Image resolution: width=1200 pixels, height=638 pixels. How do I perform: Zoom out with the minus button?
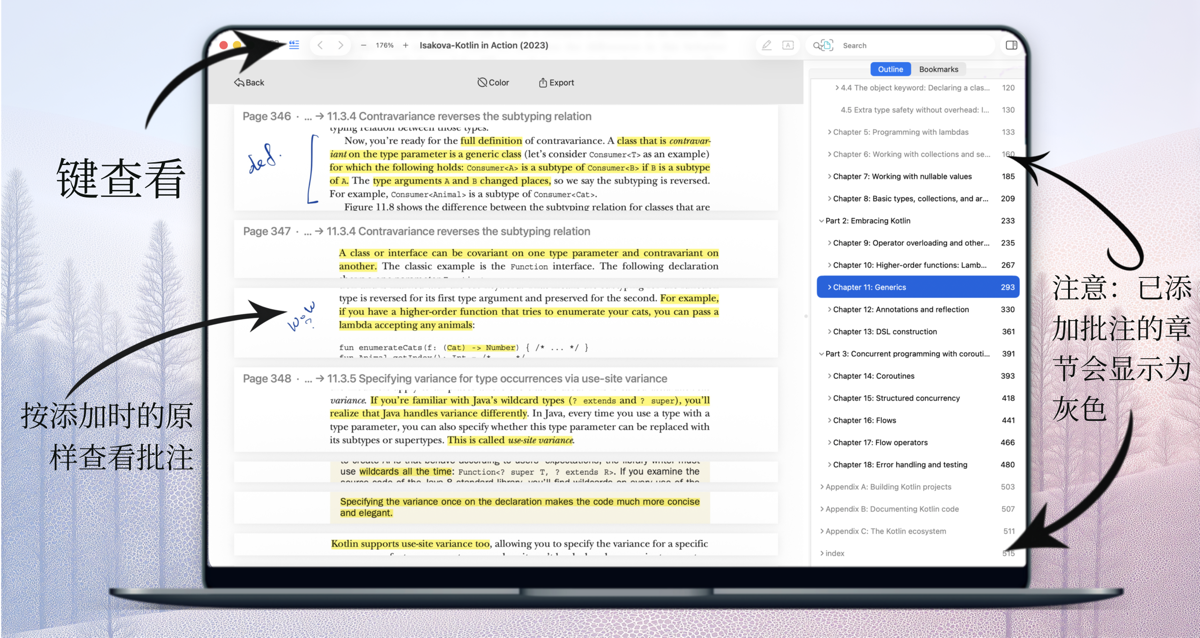363,45
